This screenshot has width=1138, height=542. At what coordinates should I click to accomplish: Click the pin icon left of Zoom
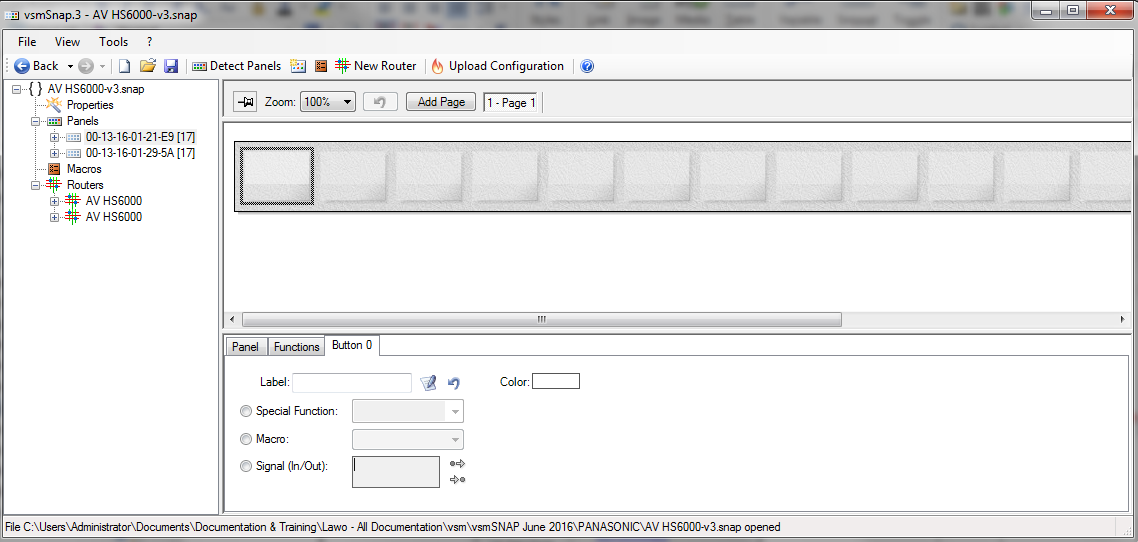tap(245, 102)
